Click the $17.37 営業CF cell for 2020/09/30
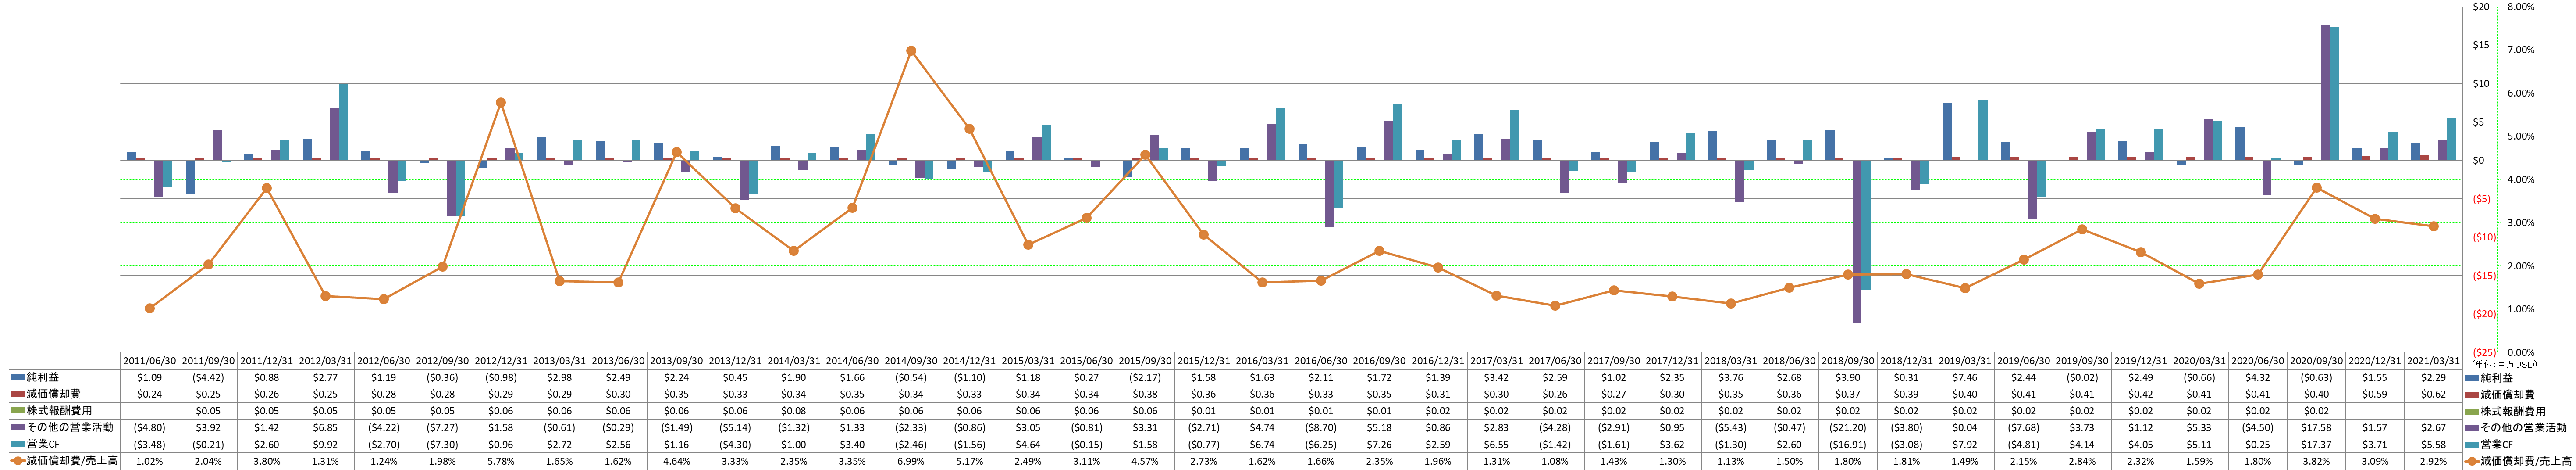The height and width of the screenshot is (470, 2576). point(2316,444)
